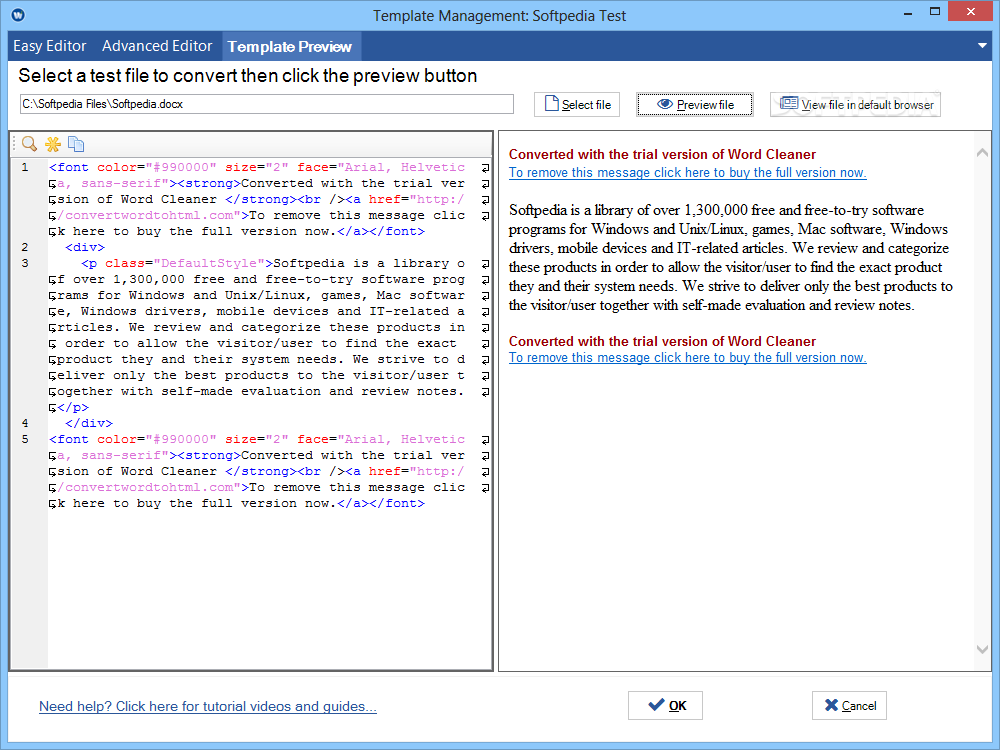Click the Softpedia paragraph in the preview
1000x750 pixels.
pos(731,258)
